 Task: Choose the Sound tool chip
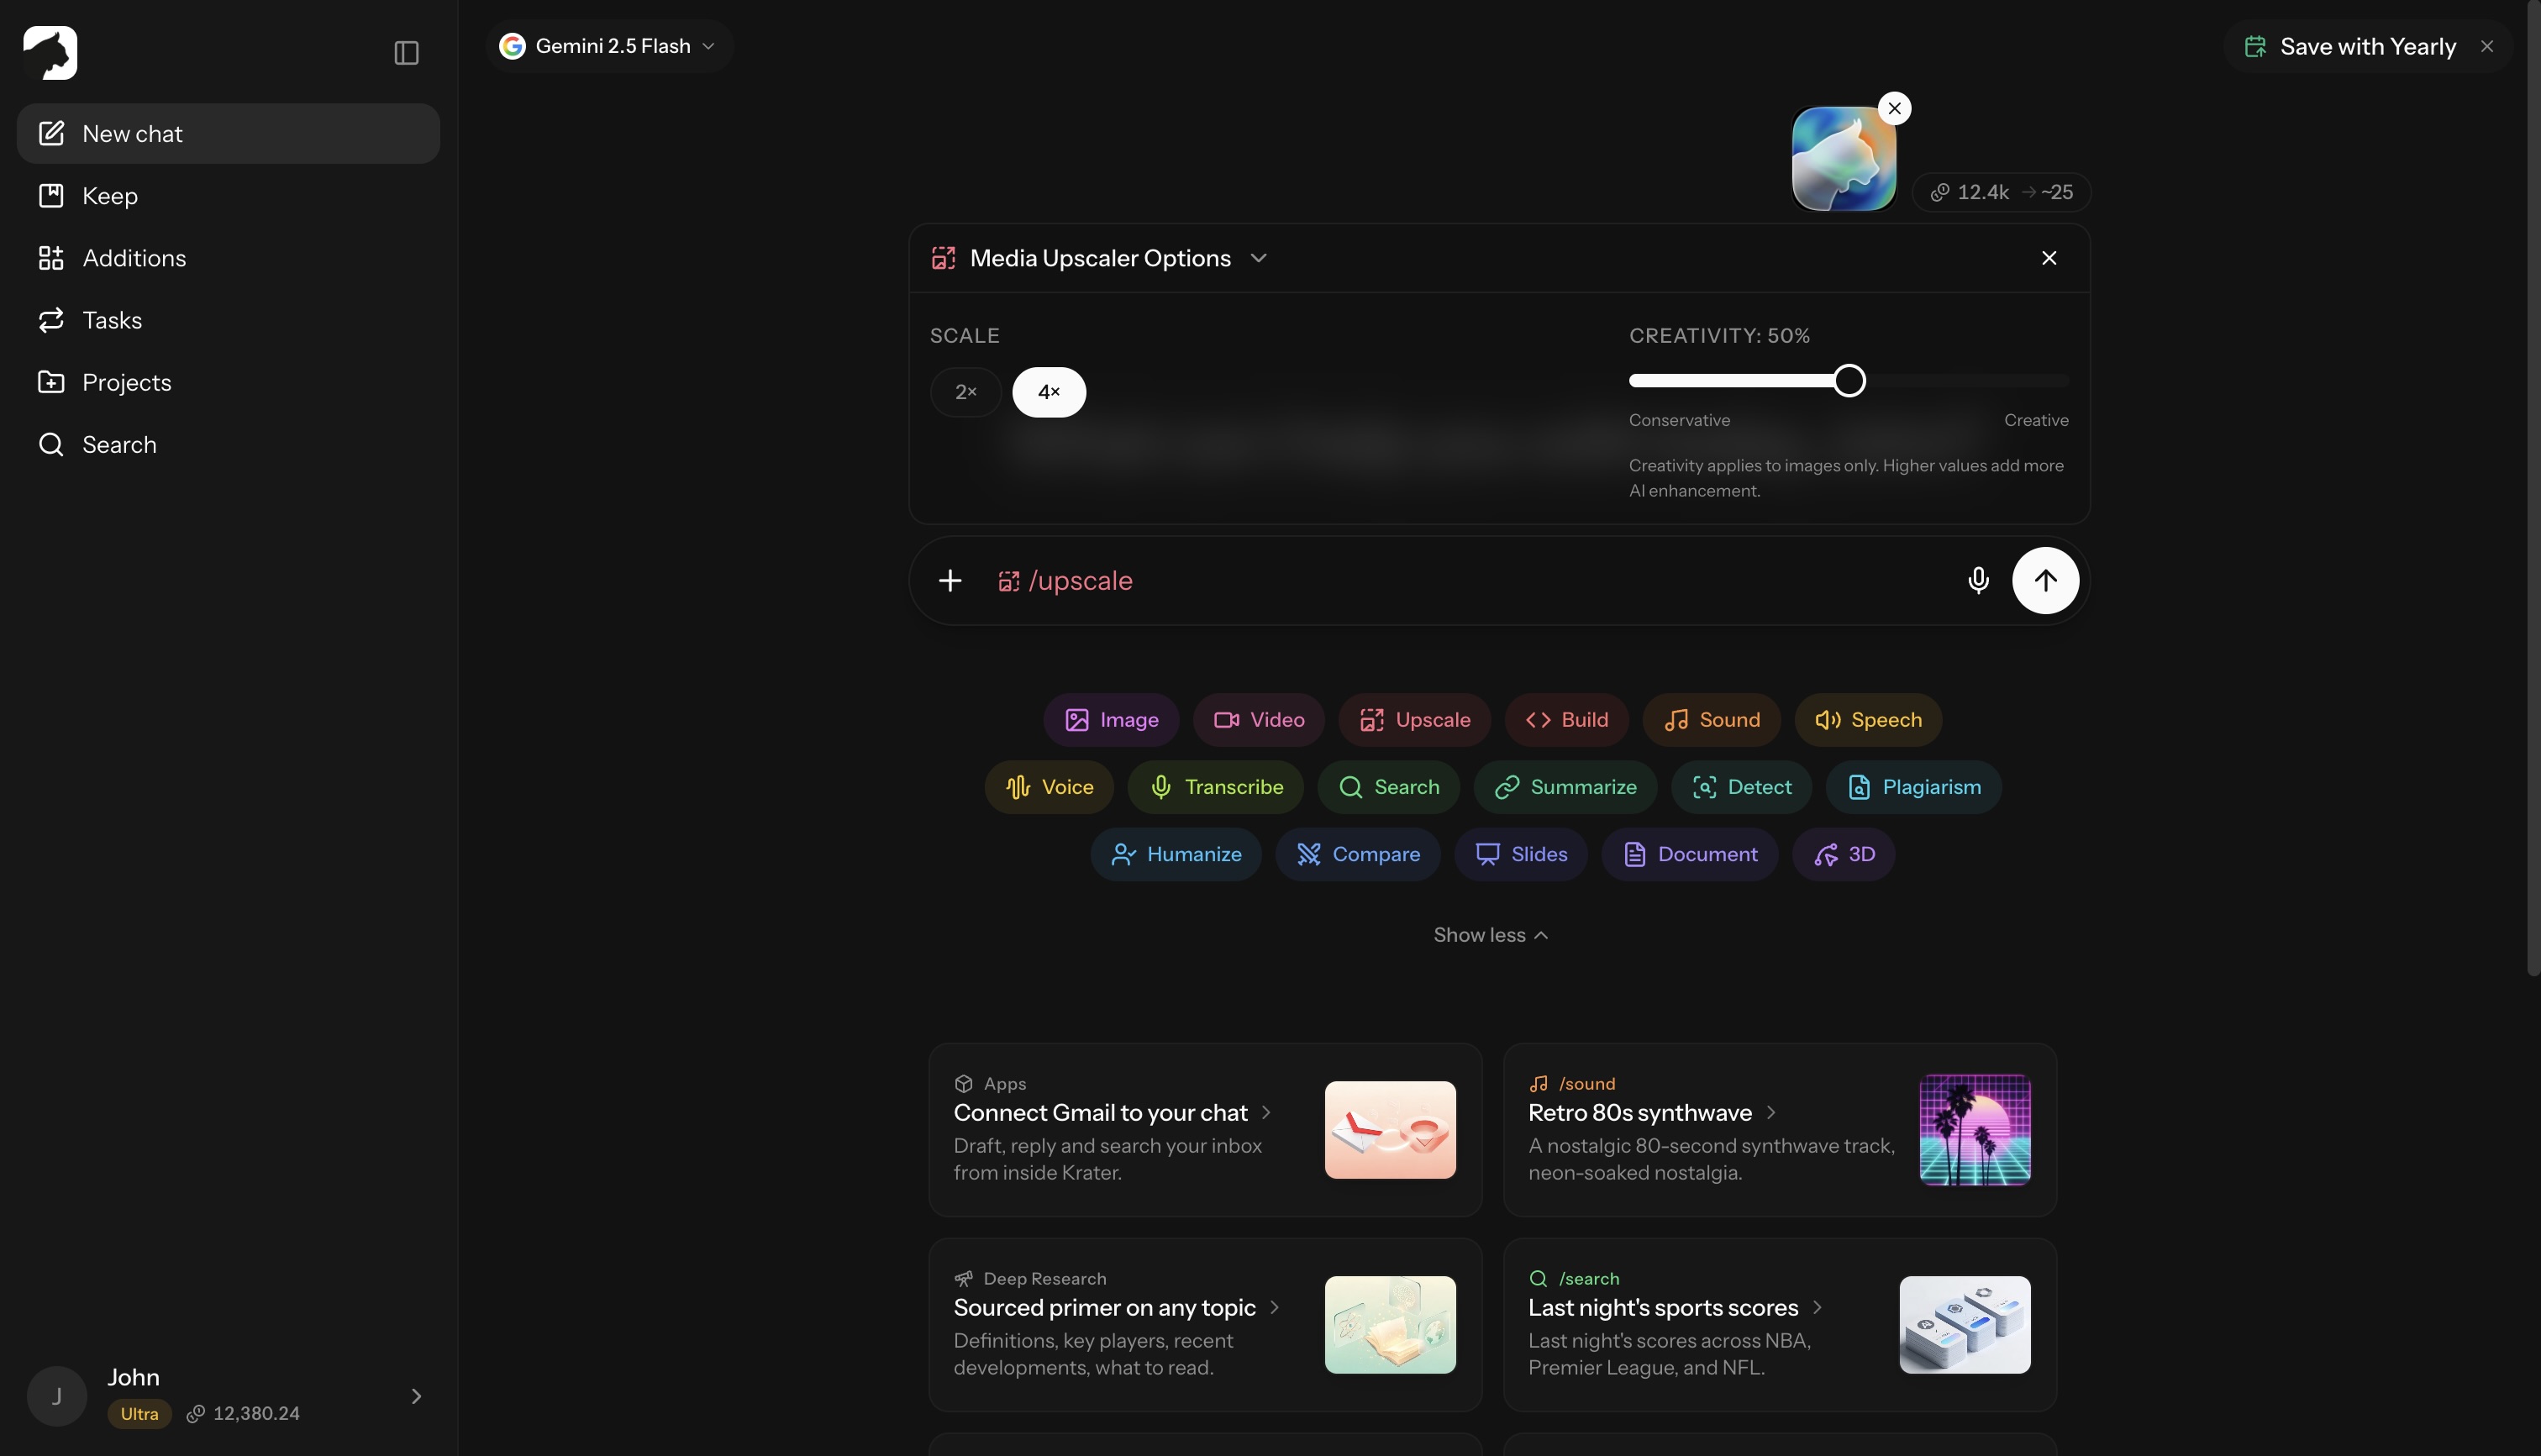point(1711,720)
